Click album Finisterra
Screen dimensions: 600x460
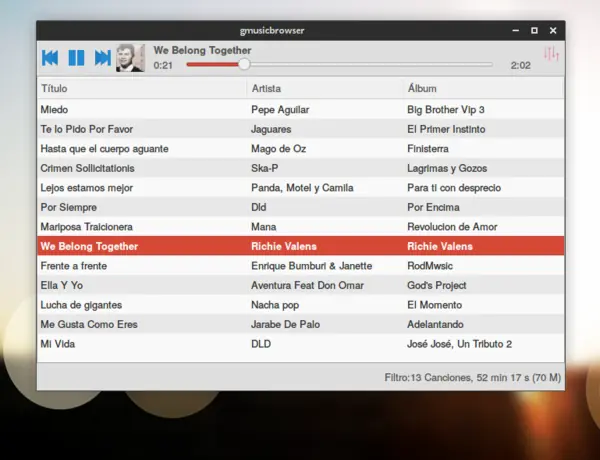click(x=428, y=148)
